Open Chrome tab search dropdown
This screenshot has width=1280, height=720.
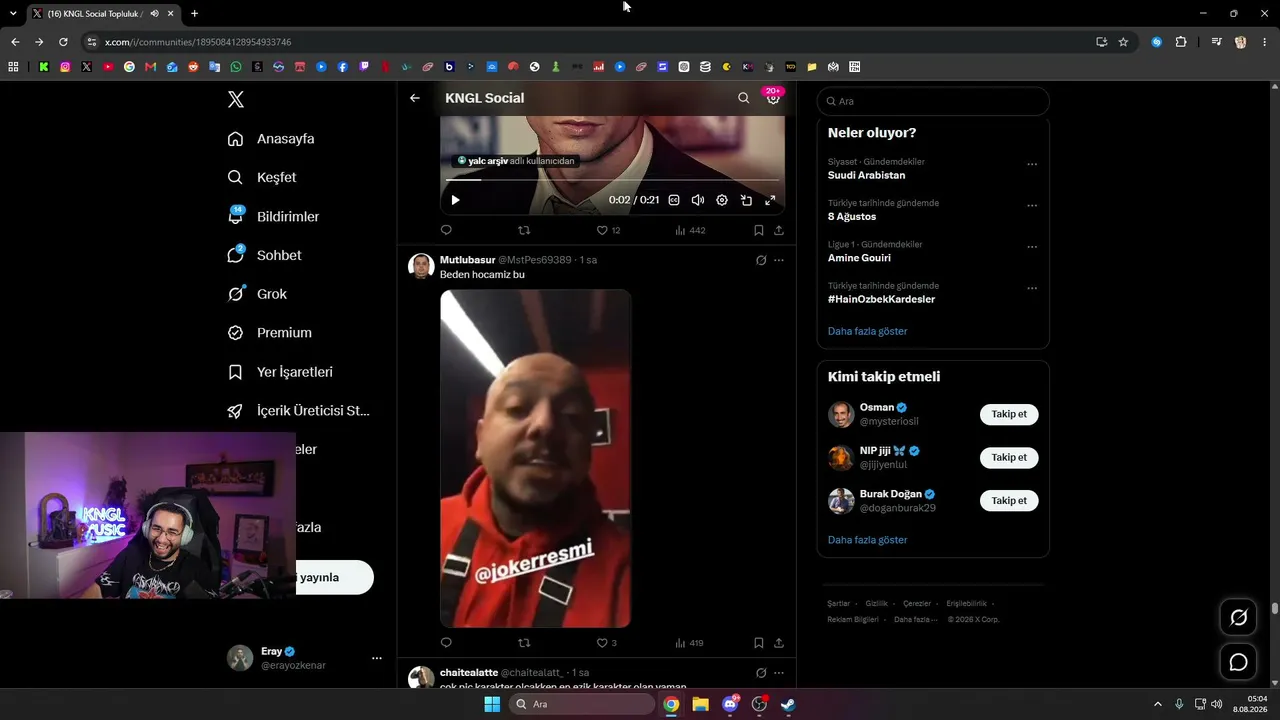pos(13,14)
